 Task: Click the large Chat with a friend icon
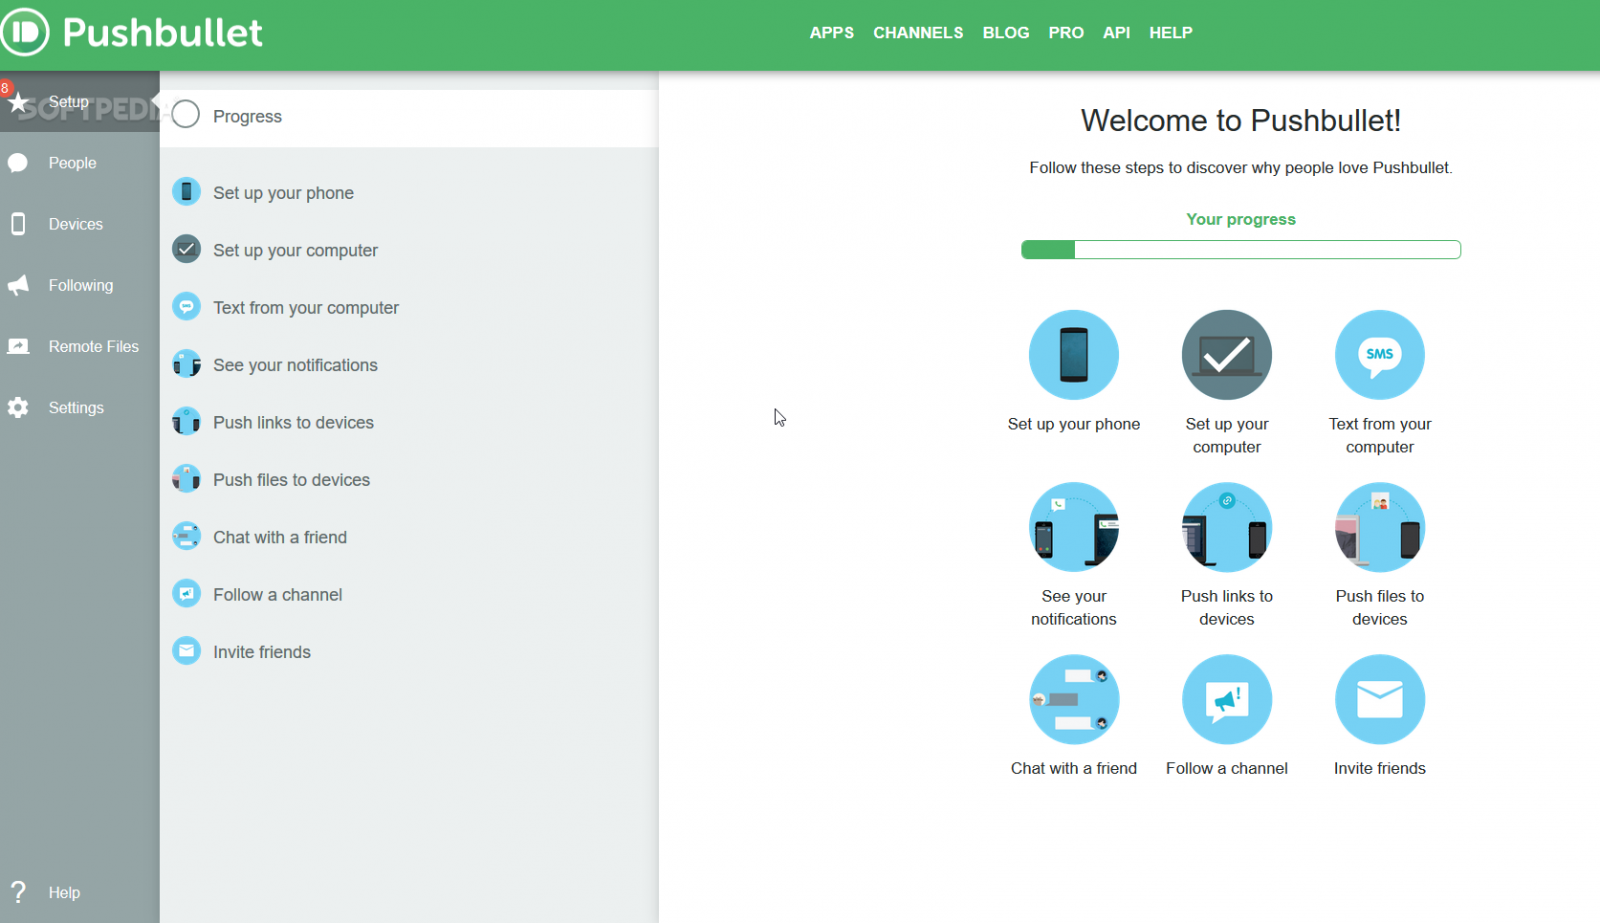pos(1074,699)
